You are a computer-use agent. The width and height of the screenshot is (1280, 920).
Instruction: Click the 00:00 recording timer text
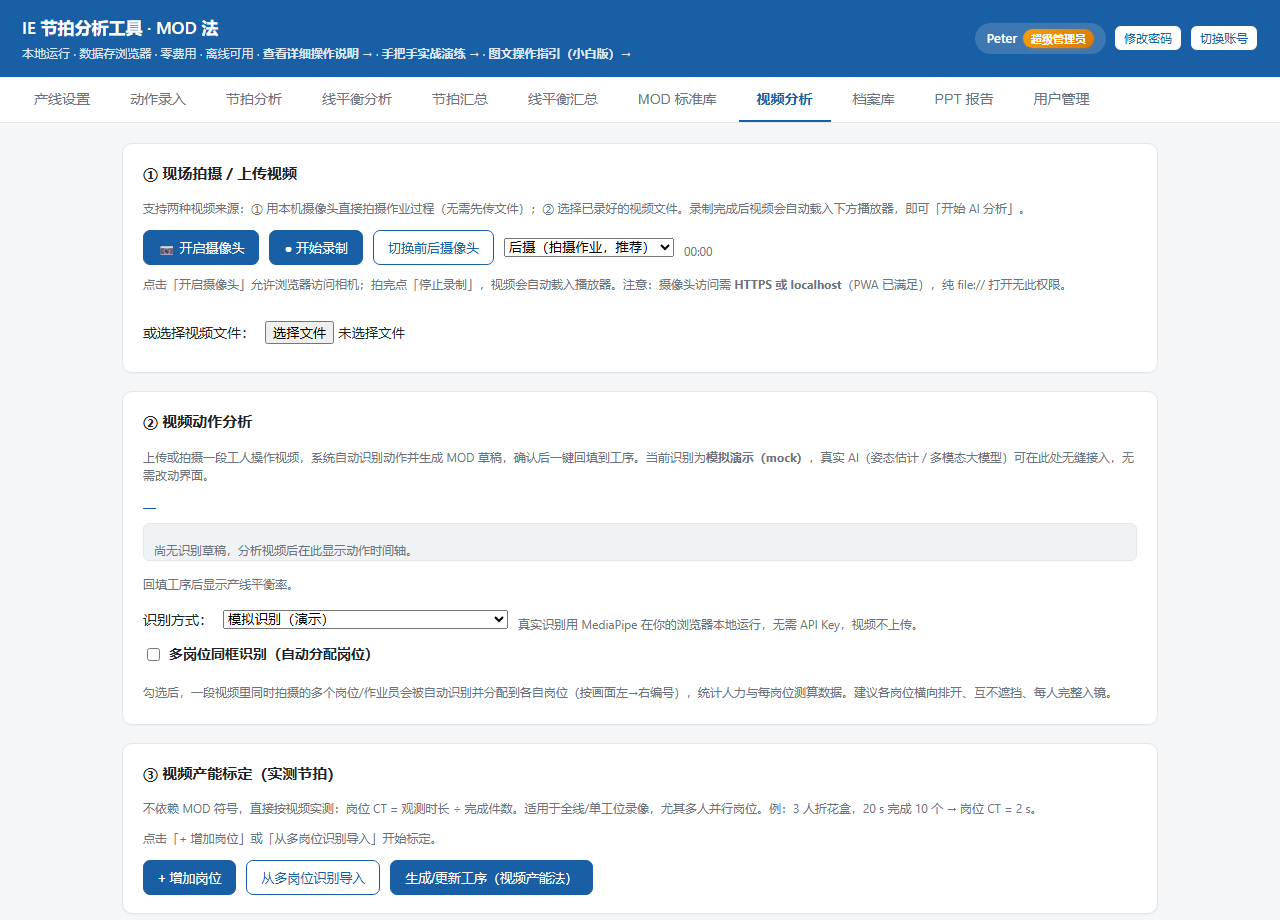click(698, 252)
